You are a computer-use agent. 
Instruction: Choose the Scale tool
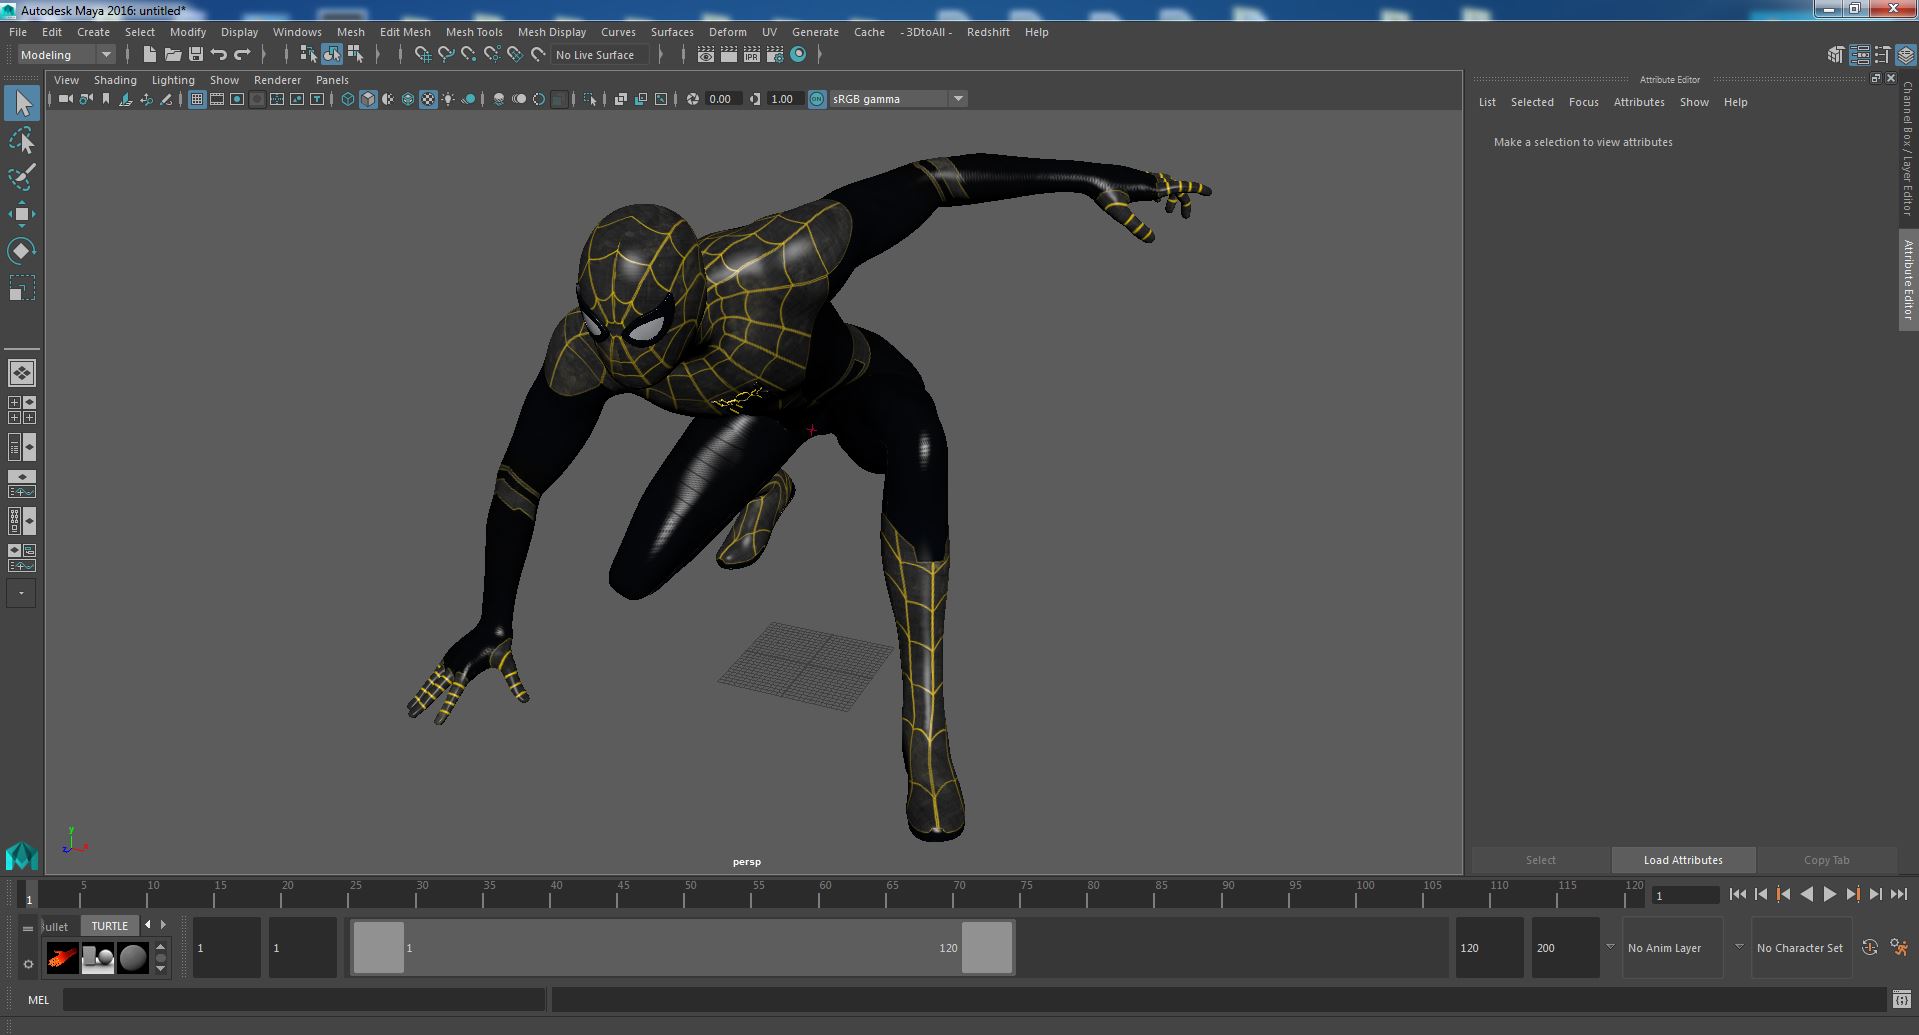click(x=22, y=288)
